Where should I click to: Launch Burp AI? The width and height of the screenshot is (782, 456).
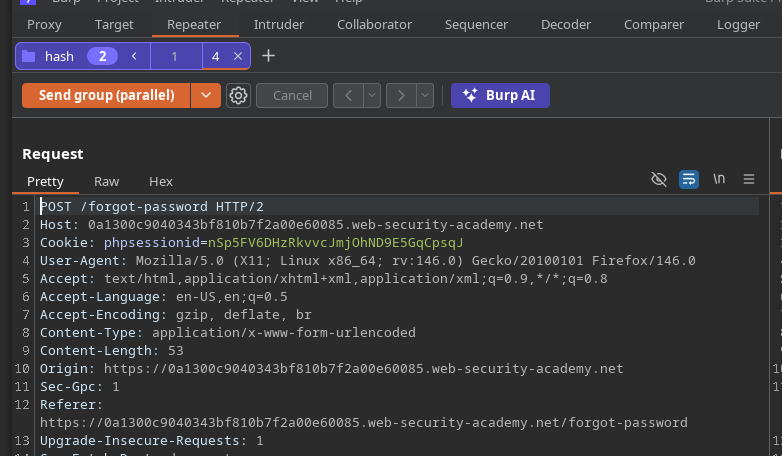click(x=500, y=95)
